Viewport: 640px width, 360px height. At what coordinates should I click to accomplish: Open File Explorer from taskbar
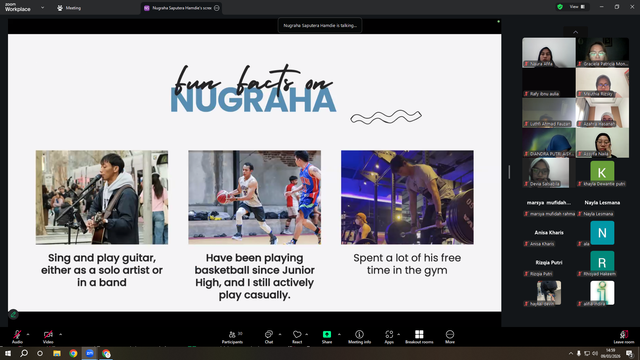click(x=57, y=353)
